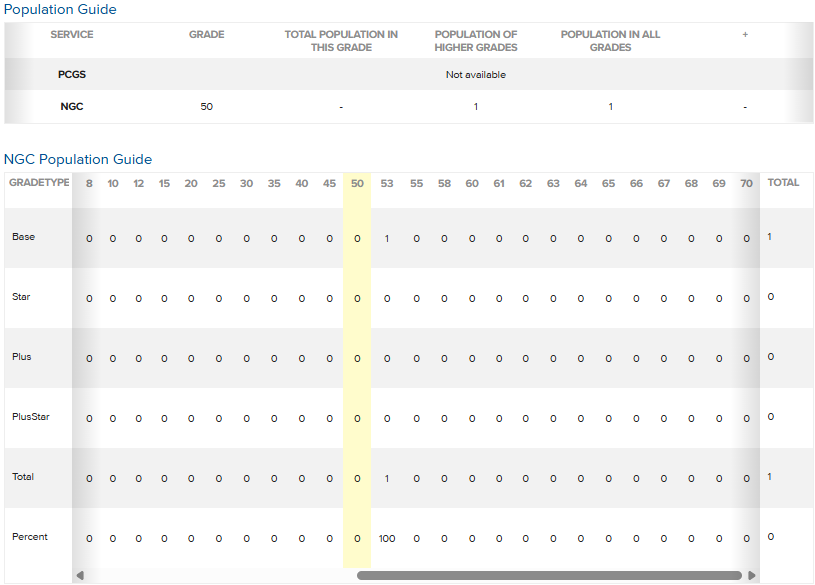Click the 1 in Base row grade 53

pyautogui.click(x=387, y=239)
